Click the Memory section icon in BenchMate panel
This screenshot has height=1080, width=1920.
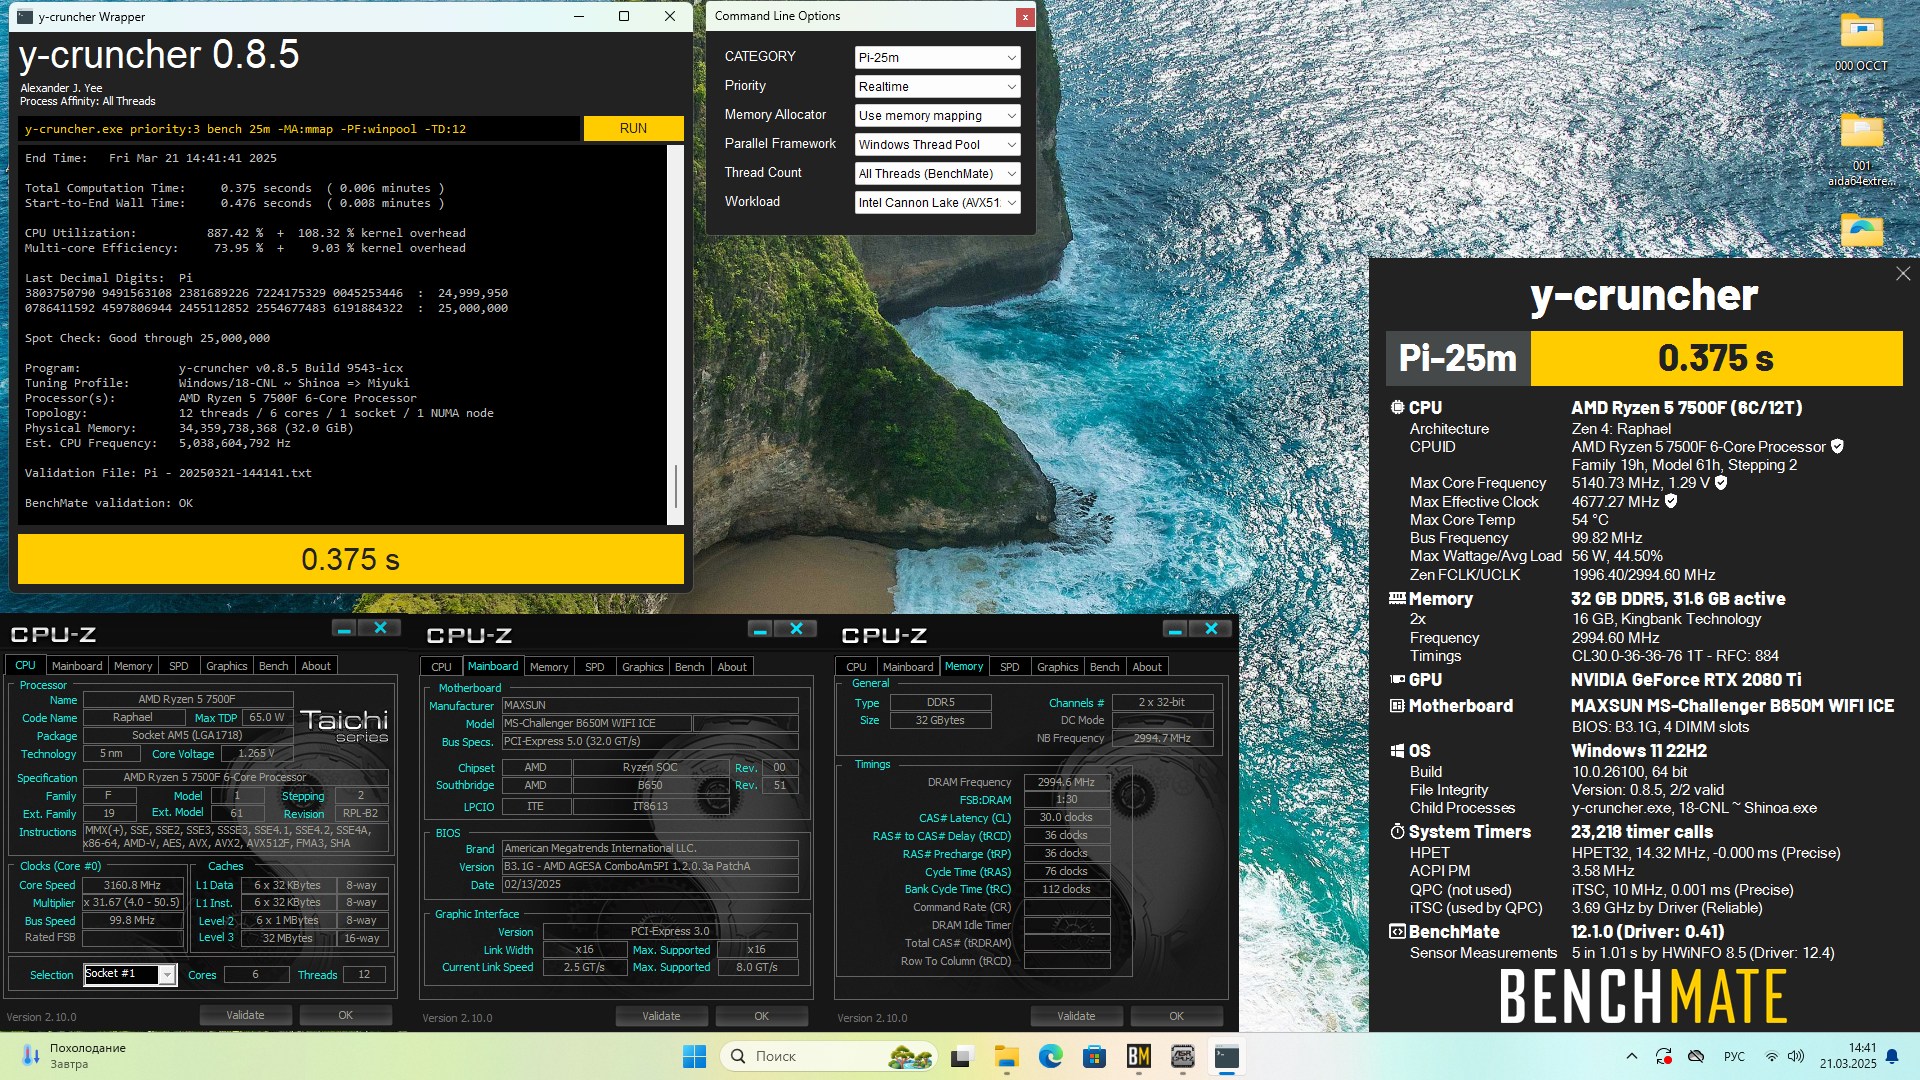click(1397, 599)
